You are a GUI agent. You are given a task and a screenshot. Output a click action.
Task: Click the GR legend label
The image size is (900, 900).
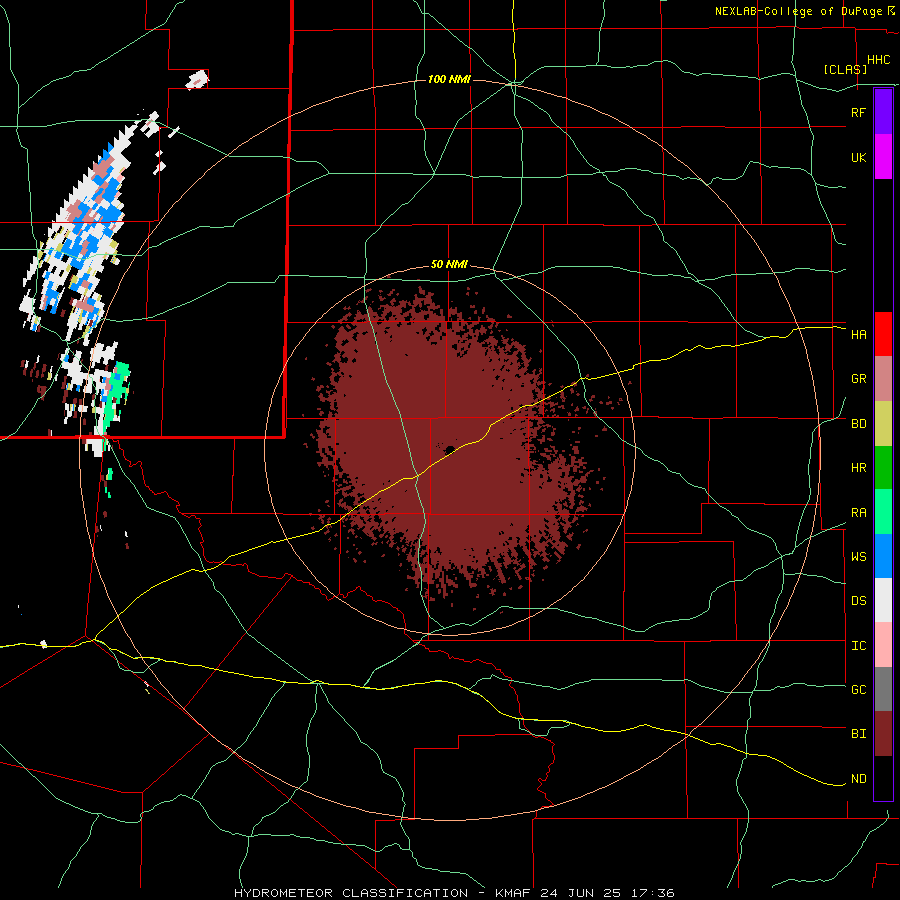coord(858,379)
